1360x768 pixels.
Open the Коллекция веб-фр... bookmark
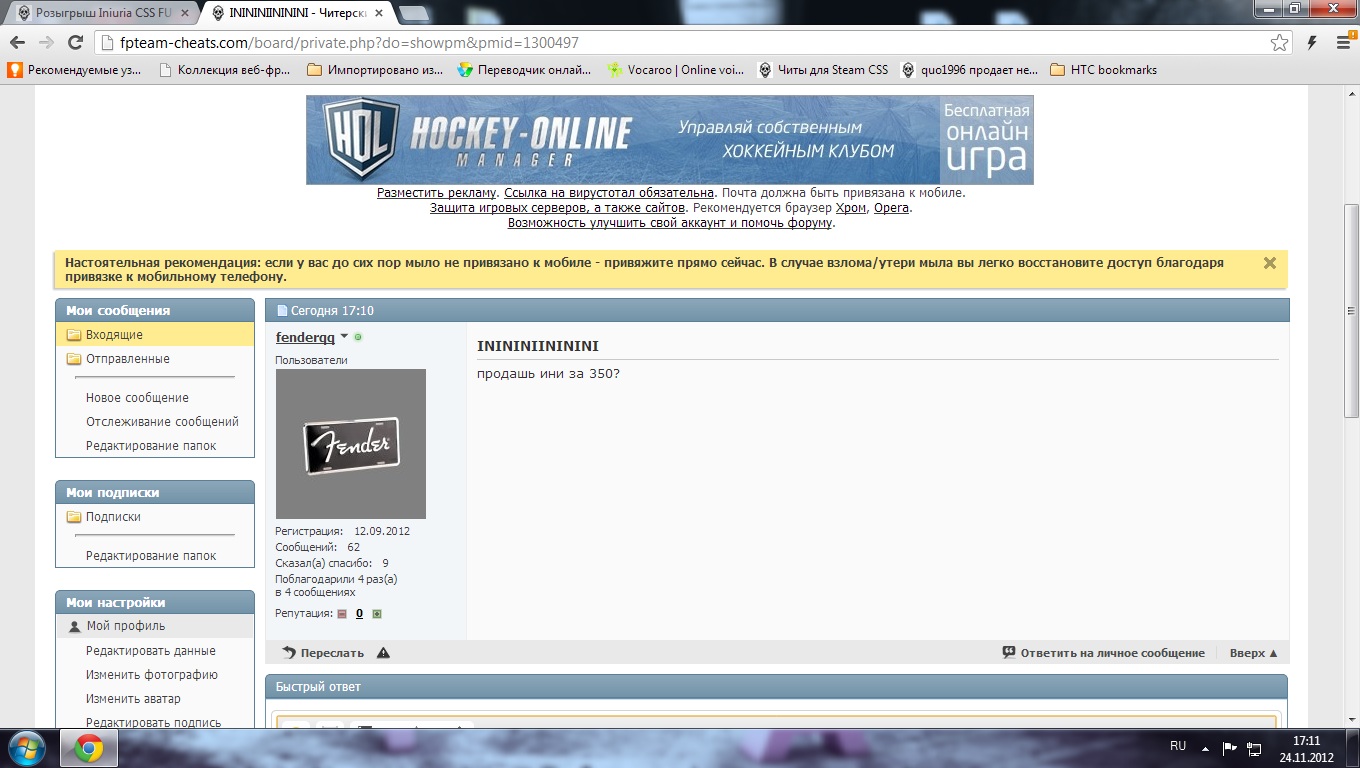coord(225,70)
